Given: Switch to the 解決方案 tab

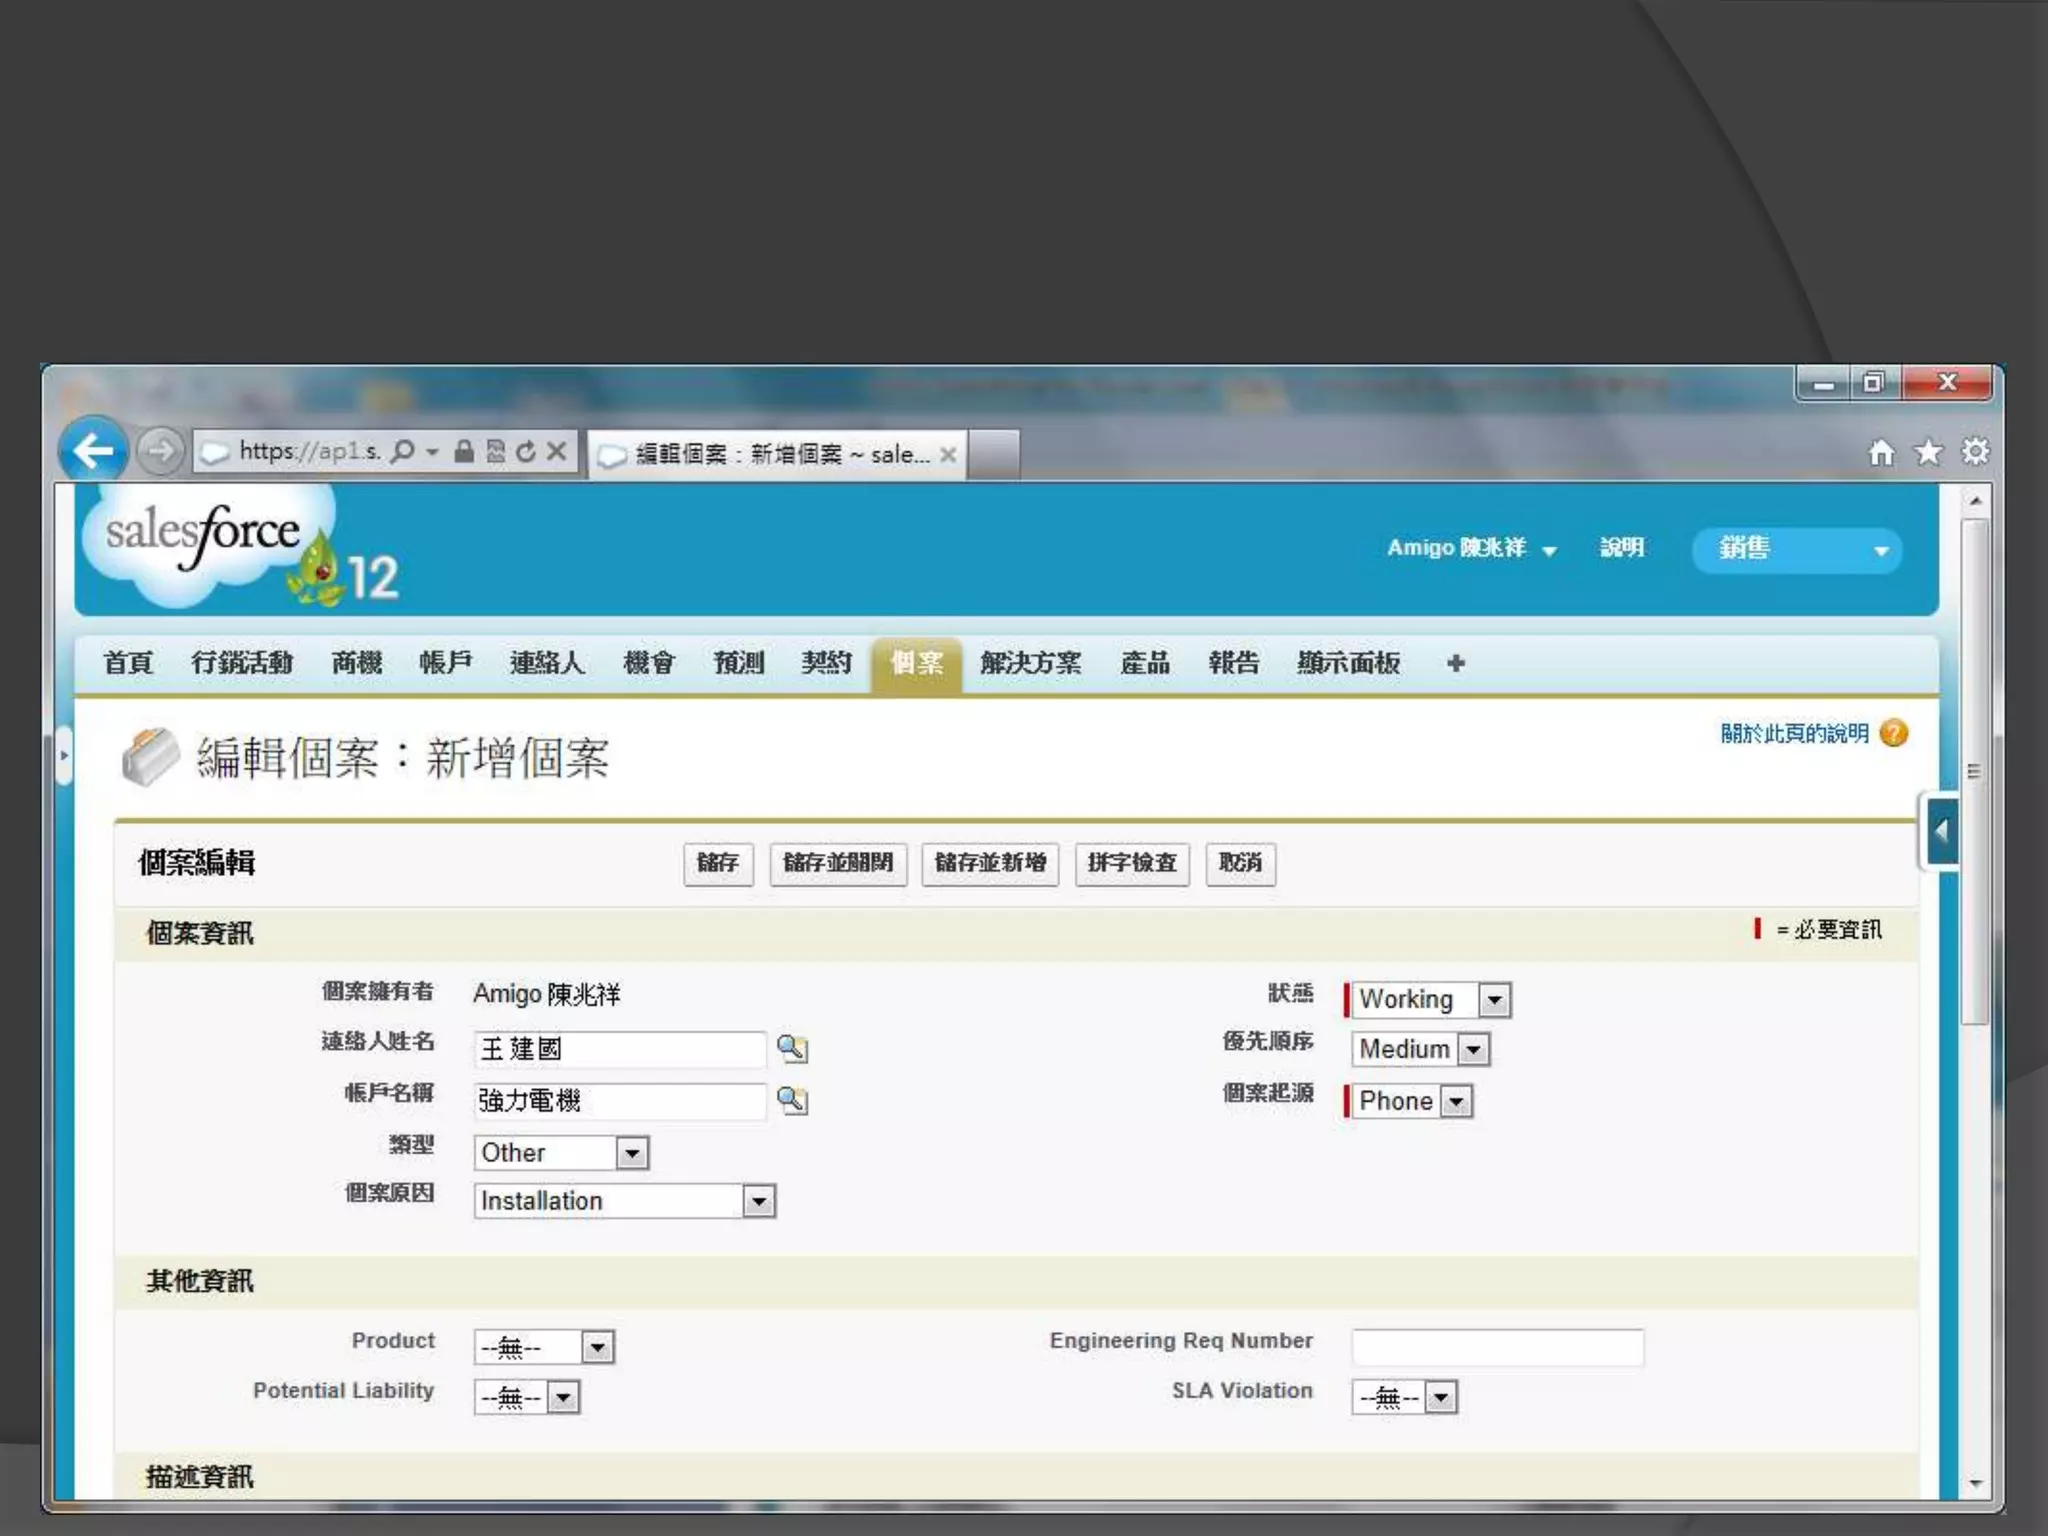Looking at the screenshot, I should pos(1030,662).
